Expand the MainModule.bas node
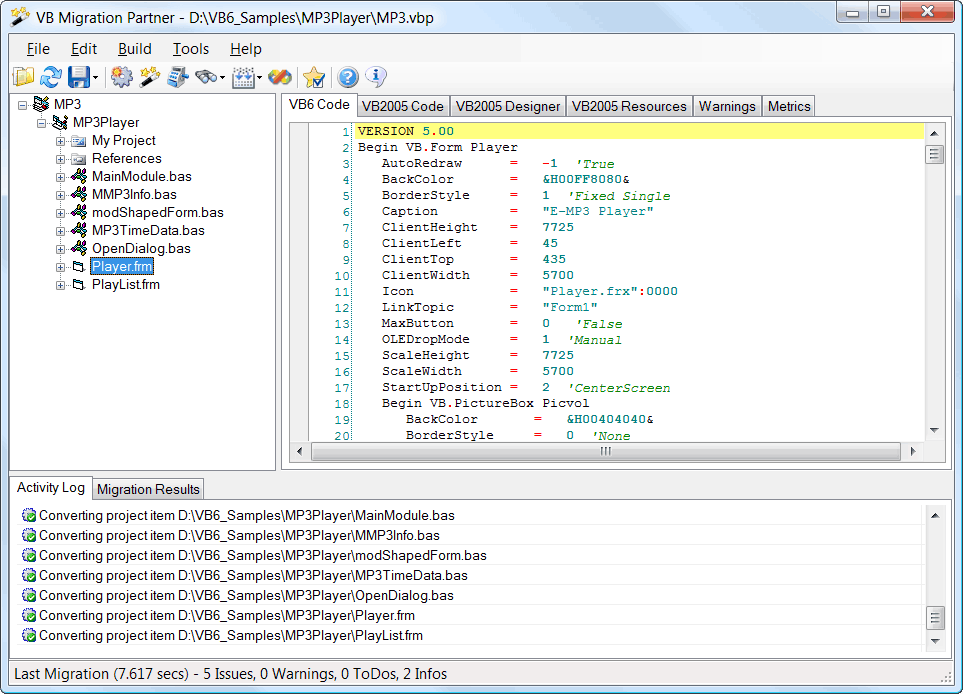The image size is (963, 694). tap(60, 177)
